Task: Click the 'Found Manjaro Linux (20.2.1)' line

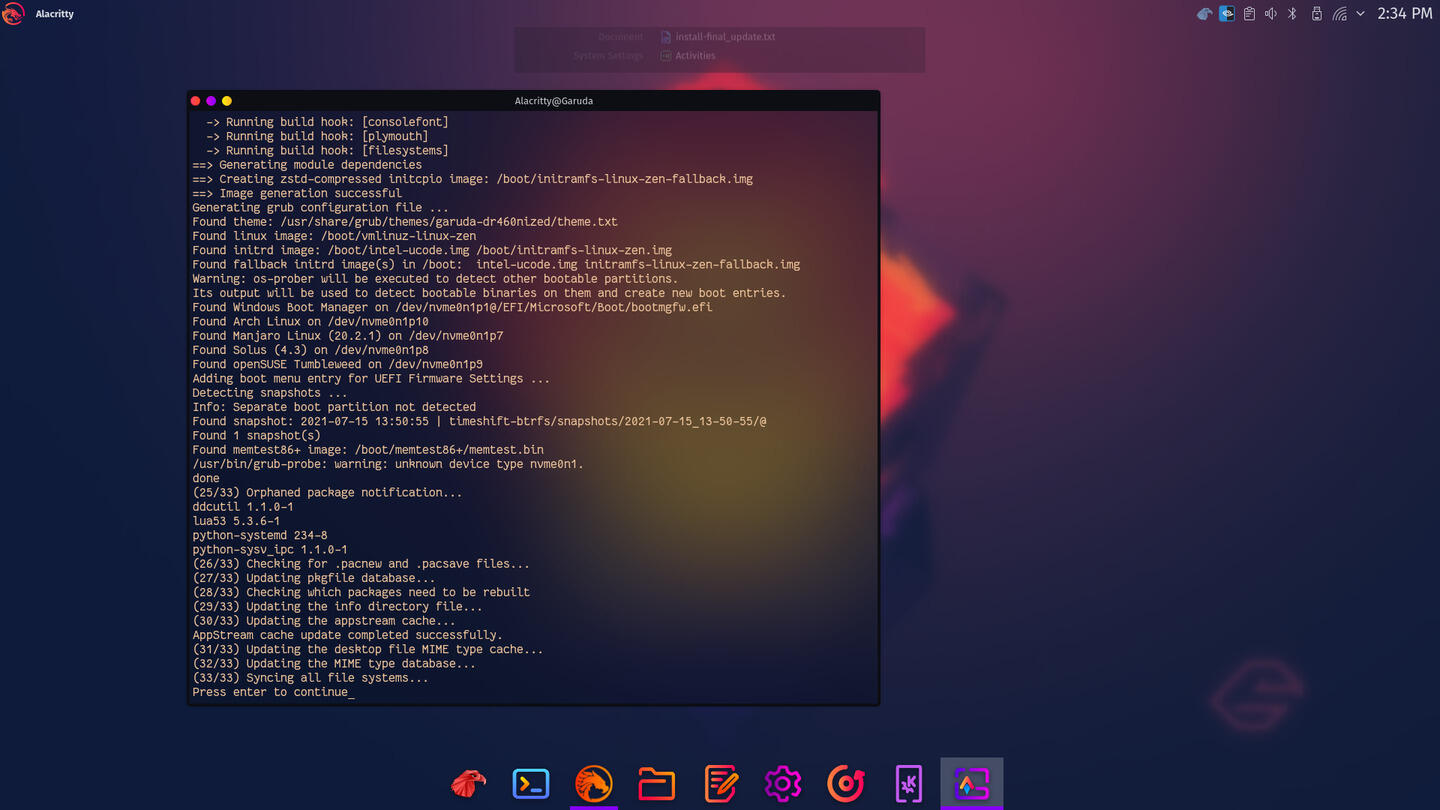Action: [x=347, y=336]
